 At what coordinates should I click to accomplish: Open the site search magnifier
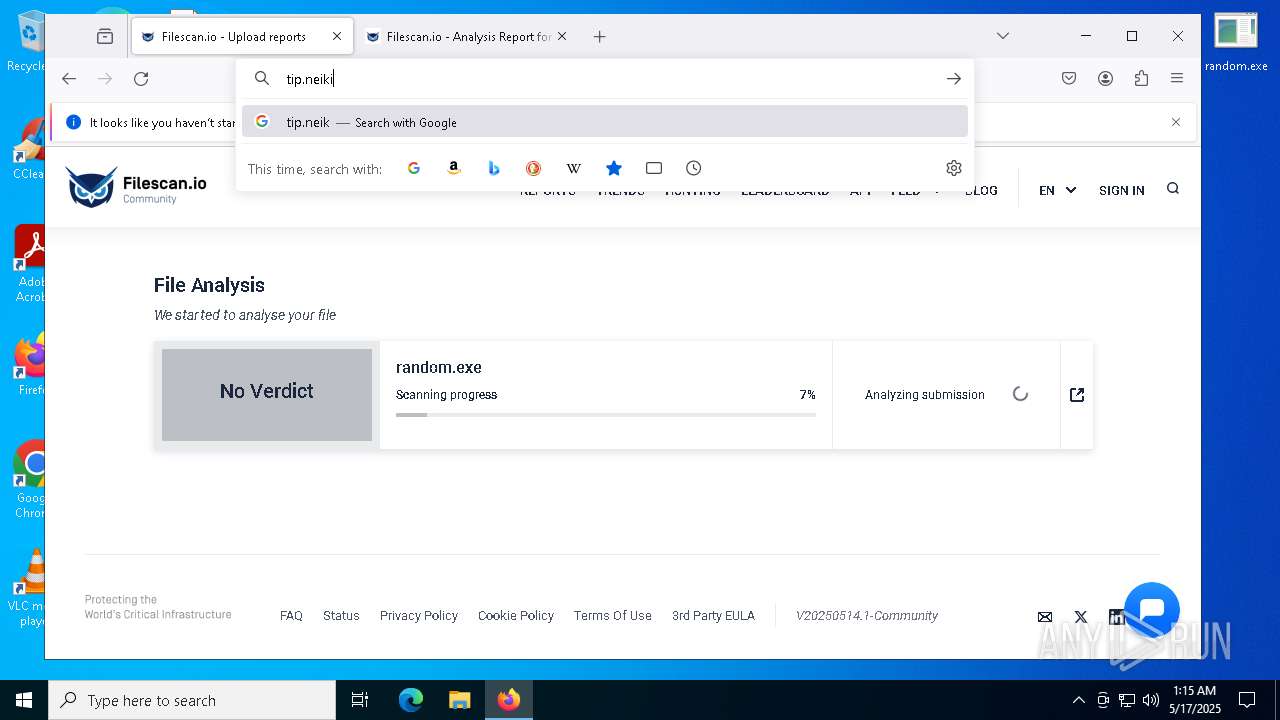click(1173, 188)
